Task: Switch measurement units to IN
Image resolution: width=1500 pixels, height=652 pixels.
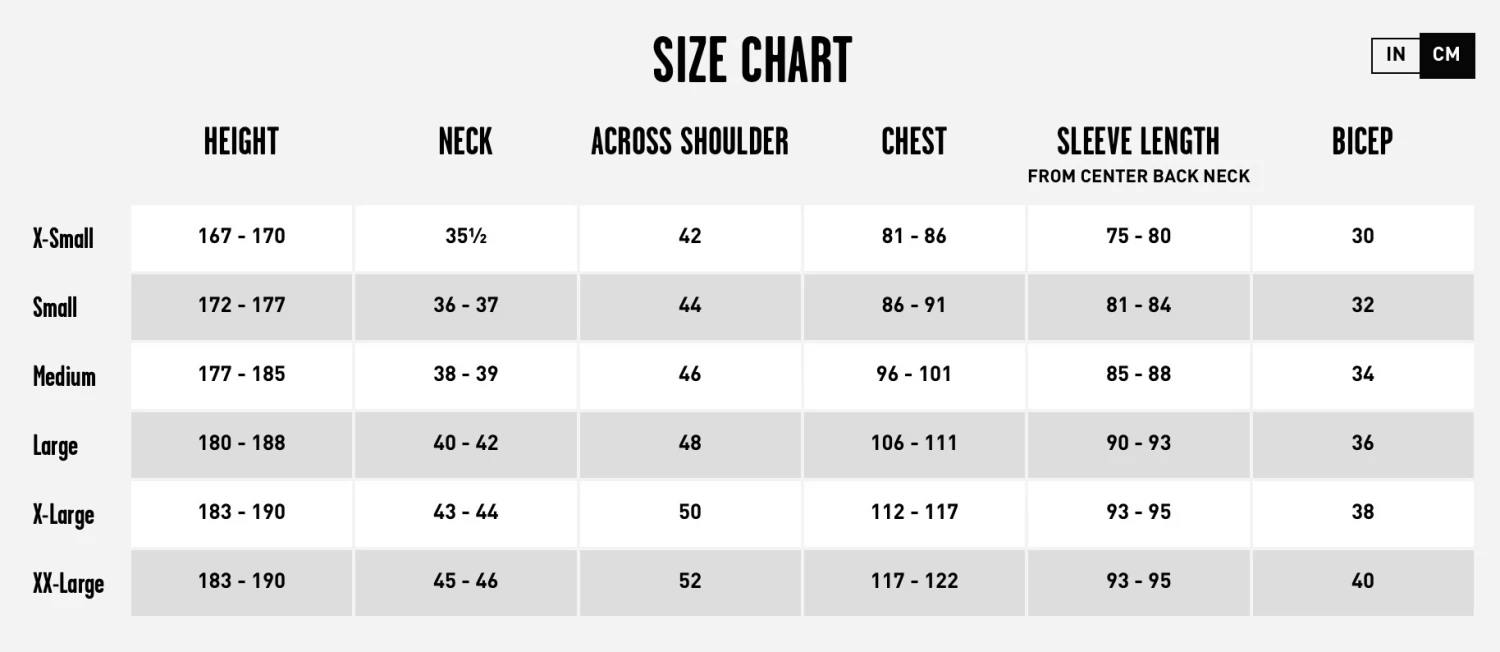Action: tap(1396, 55)
